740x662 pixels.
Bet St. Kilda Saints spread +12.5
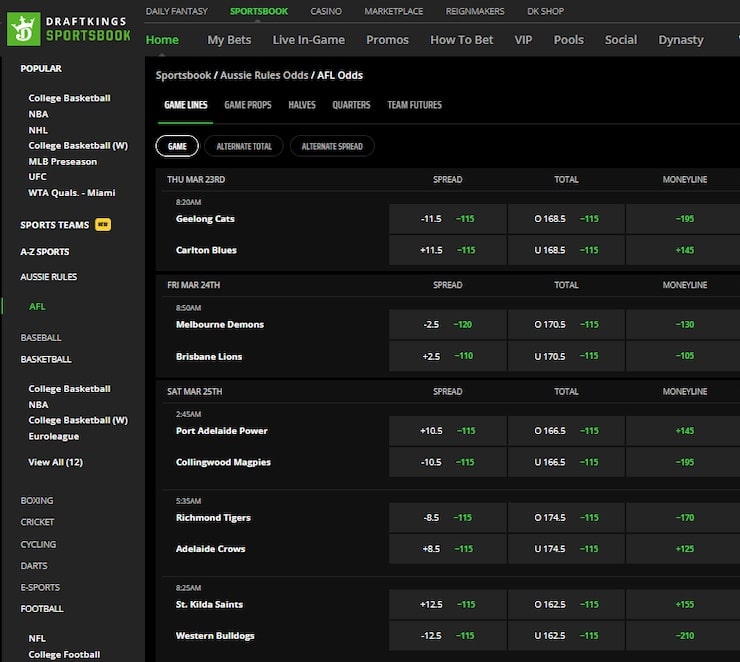click(x=448, y=604)
